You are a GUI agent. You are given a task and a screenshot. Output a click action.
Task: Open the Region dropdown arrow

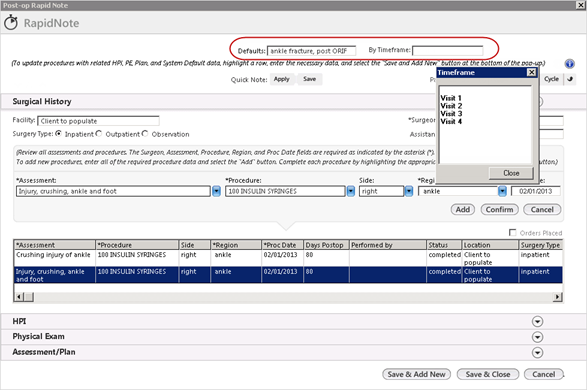point(502,191)
